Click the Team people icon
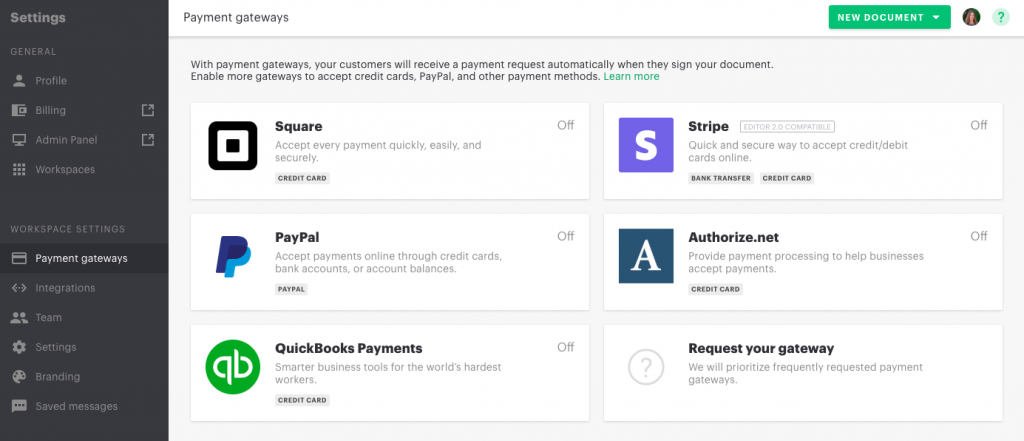The width and height of the screenshot is (1024, 441). coord(20,318)
